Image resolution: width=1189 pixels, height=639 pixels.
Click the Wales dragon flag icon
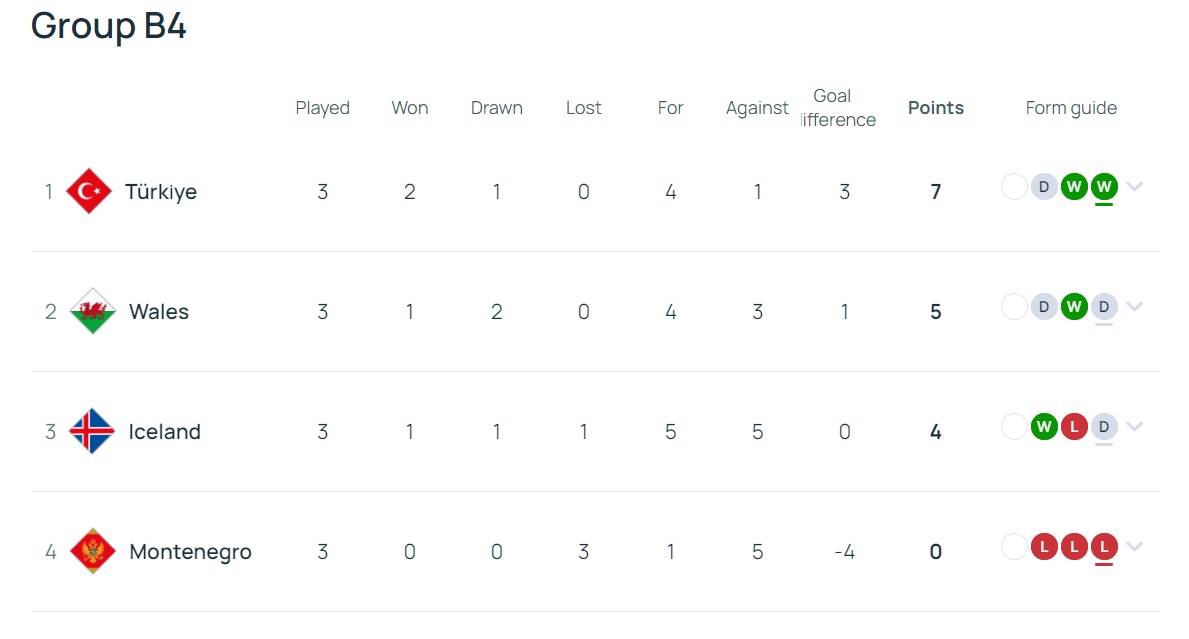tap(92, 311)
